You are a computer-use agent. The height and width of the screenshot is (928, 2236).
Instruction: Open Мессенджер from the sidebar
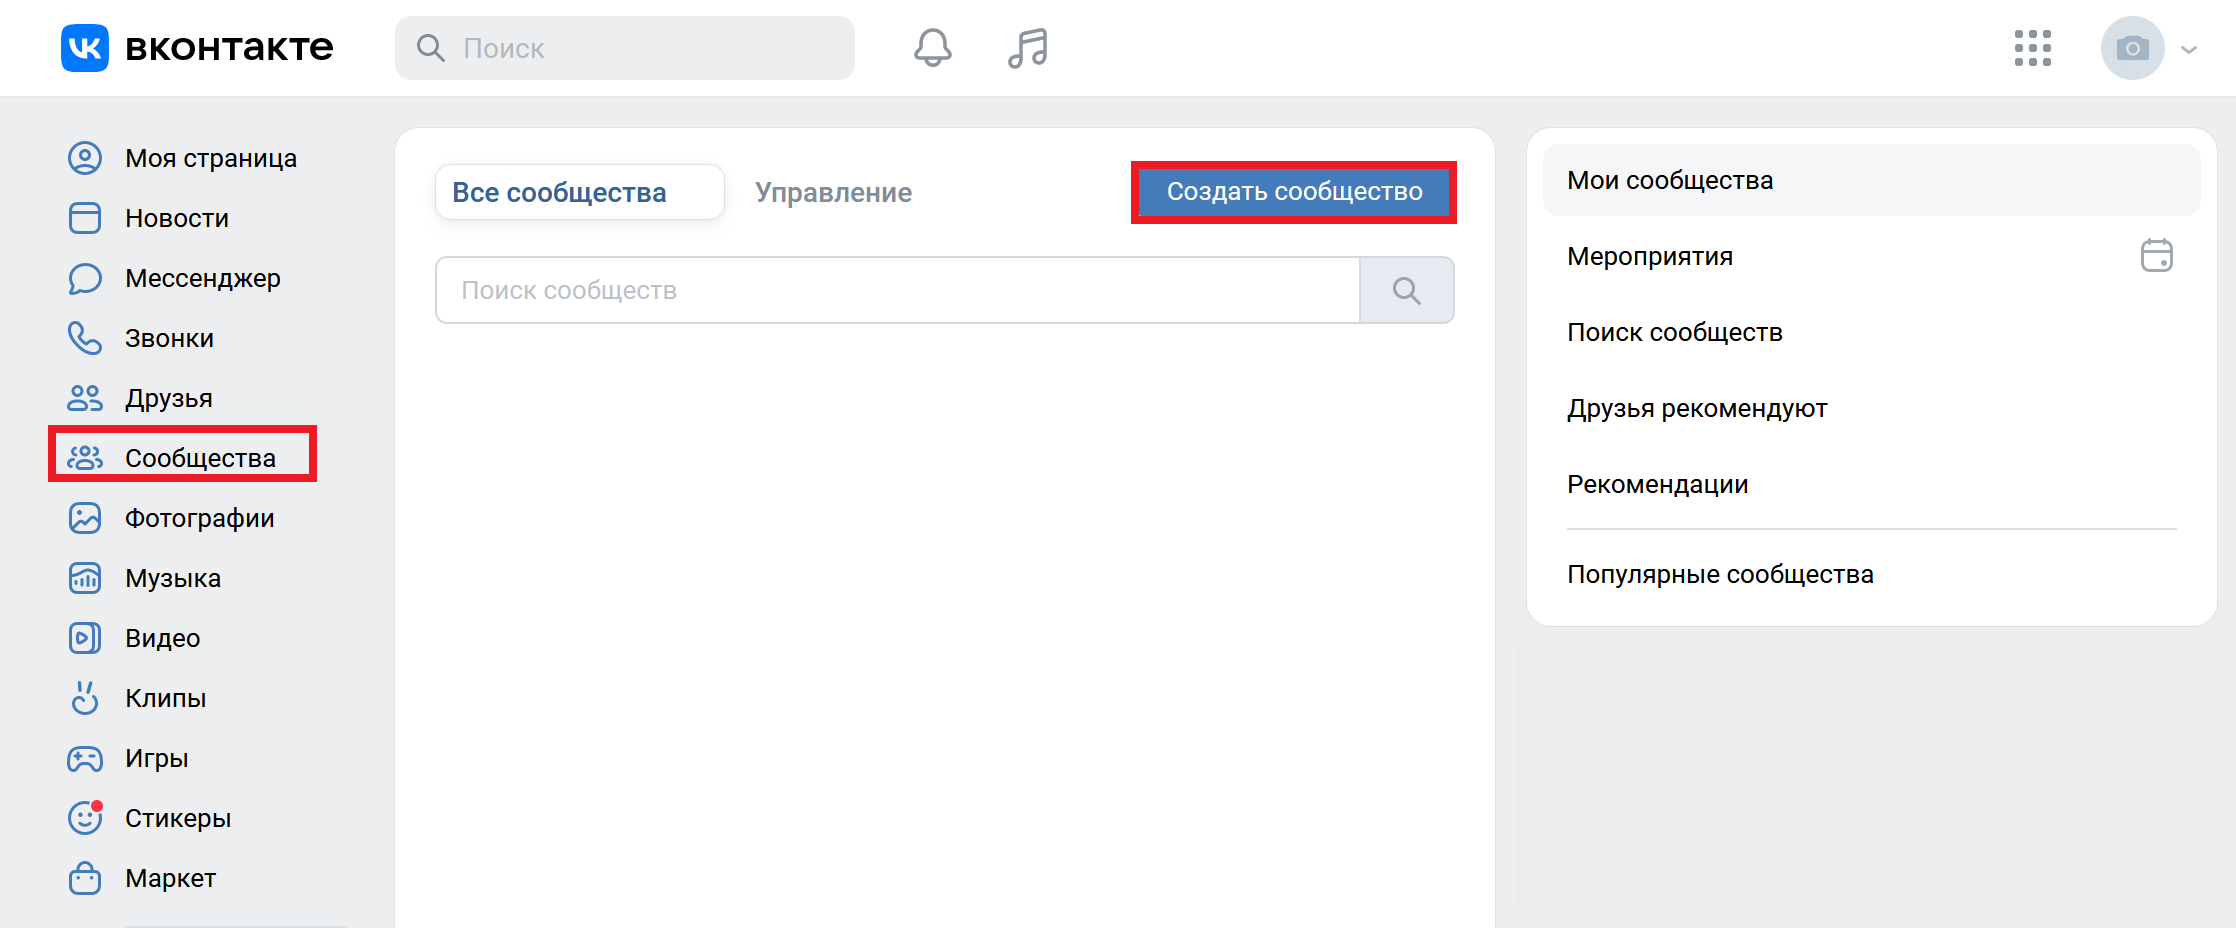tap(202, 278)
